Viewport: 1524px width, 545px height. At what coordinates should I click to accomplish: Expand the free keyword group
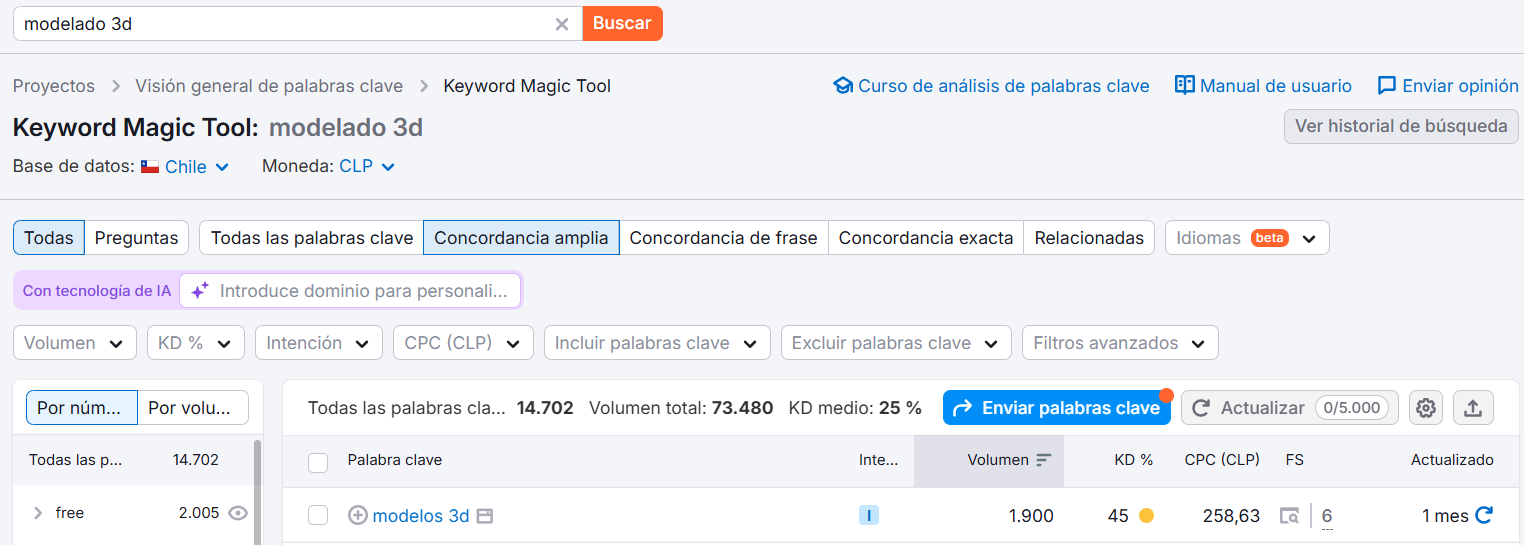pos(38,513)
